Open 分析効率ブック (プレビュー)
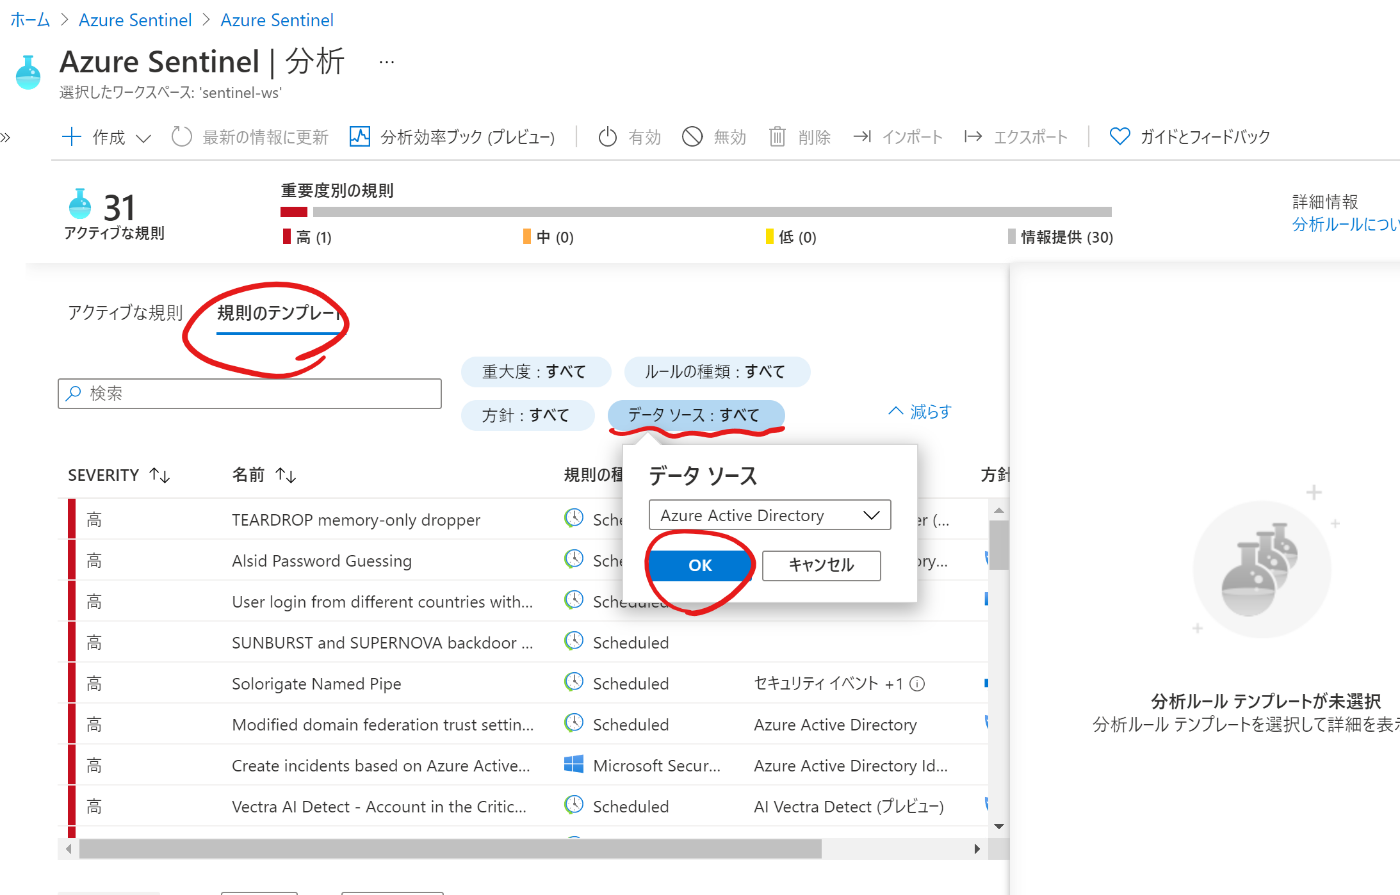This screenshot has height=895, width=1400. [452, 137]
